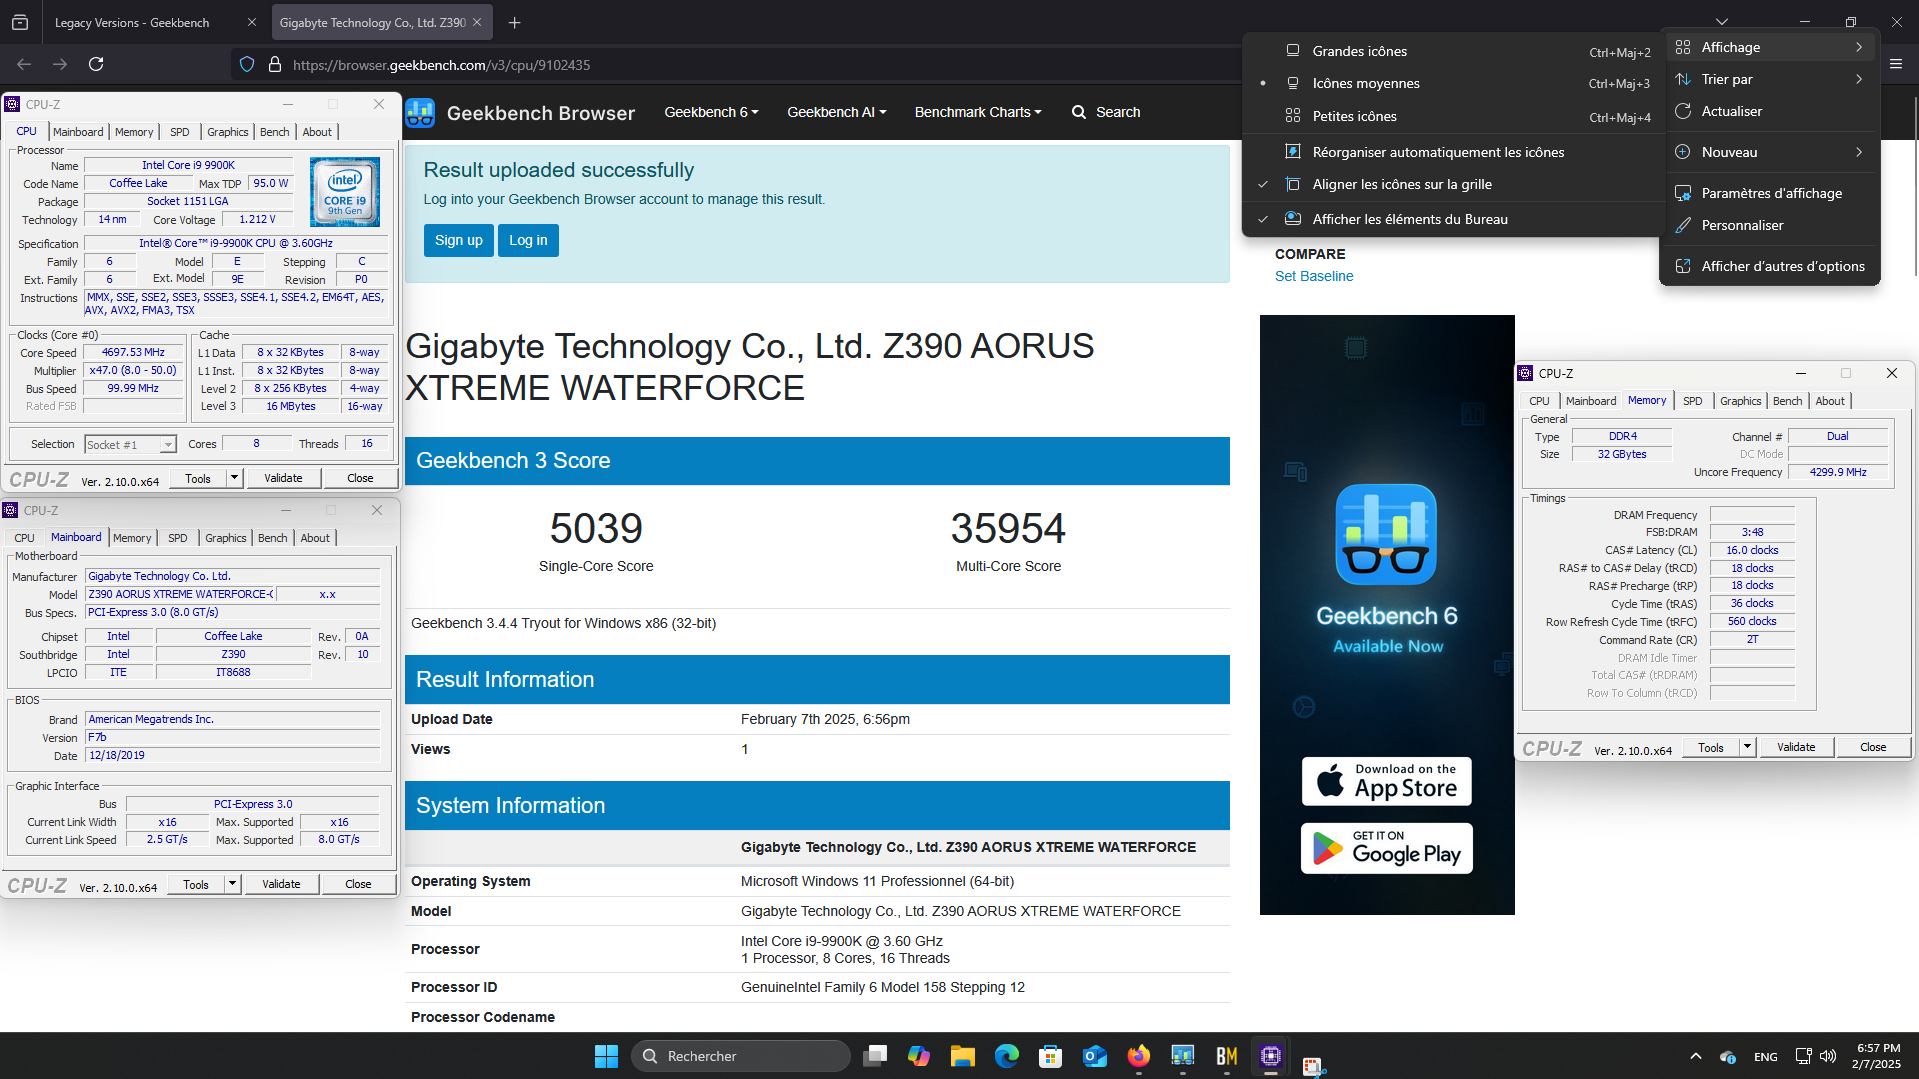This screenshot has width=1919, height=1079.
Task: Open the ENG language indicator
Action: point(1766,1056)
